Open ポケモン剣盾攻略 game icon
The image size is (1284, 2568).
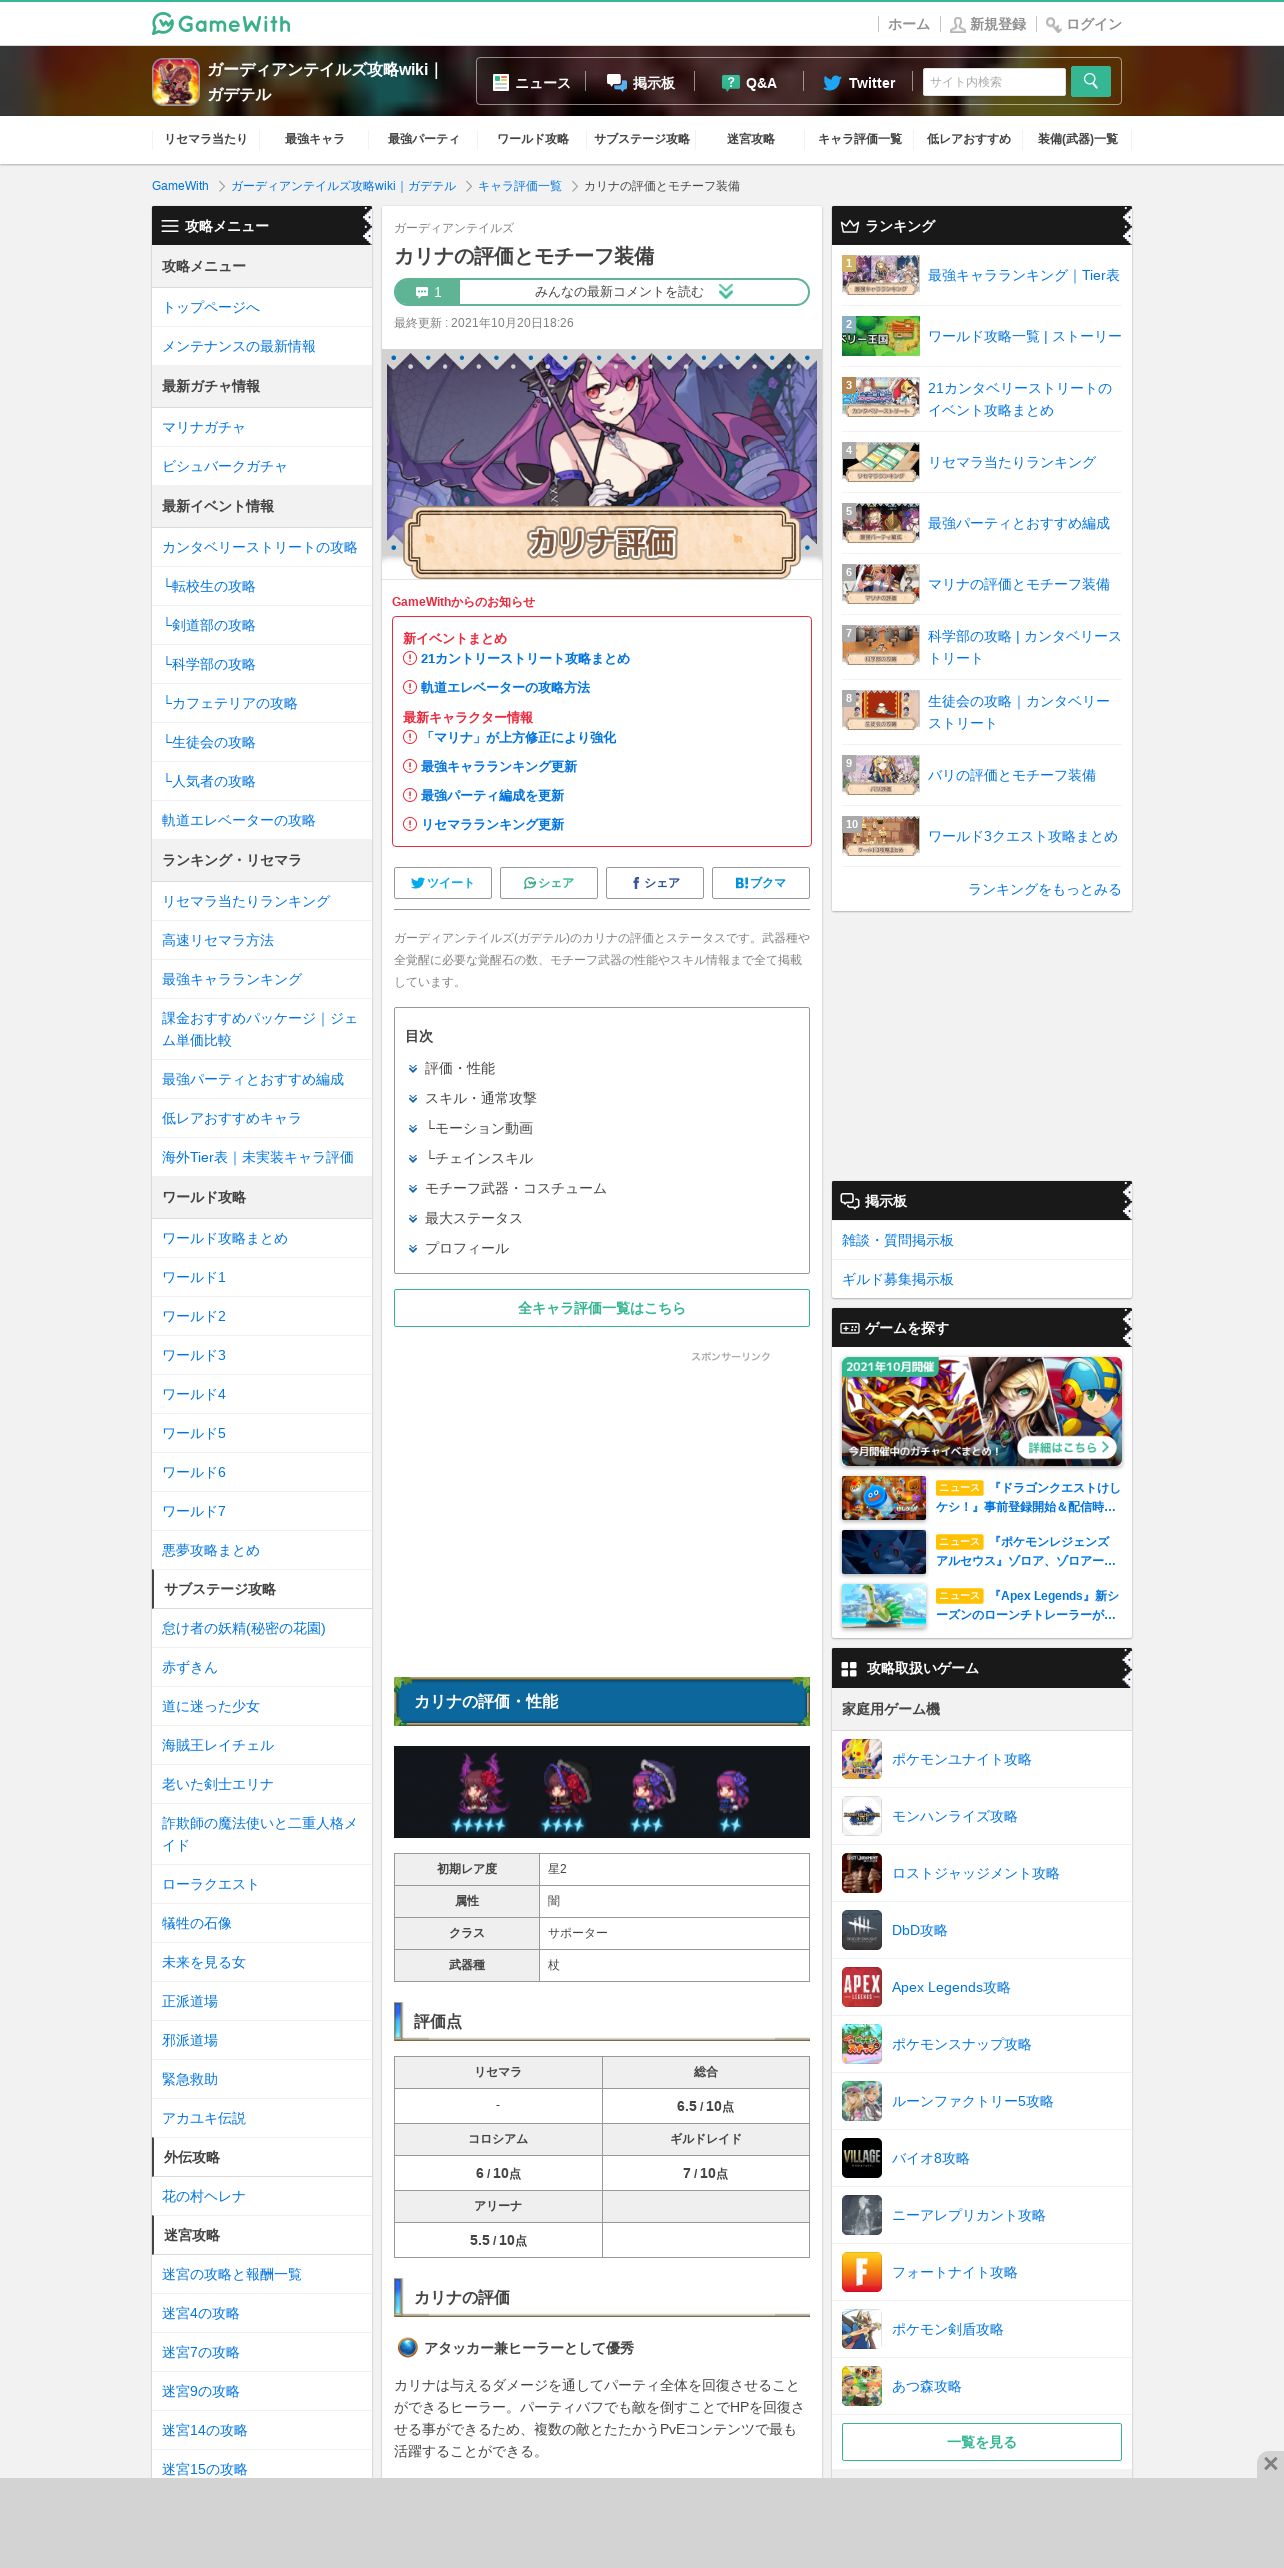pos(862,2329)
